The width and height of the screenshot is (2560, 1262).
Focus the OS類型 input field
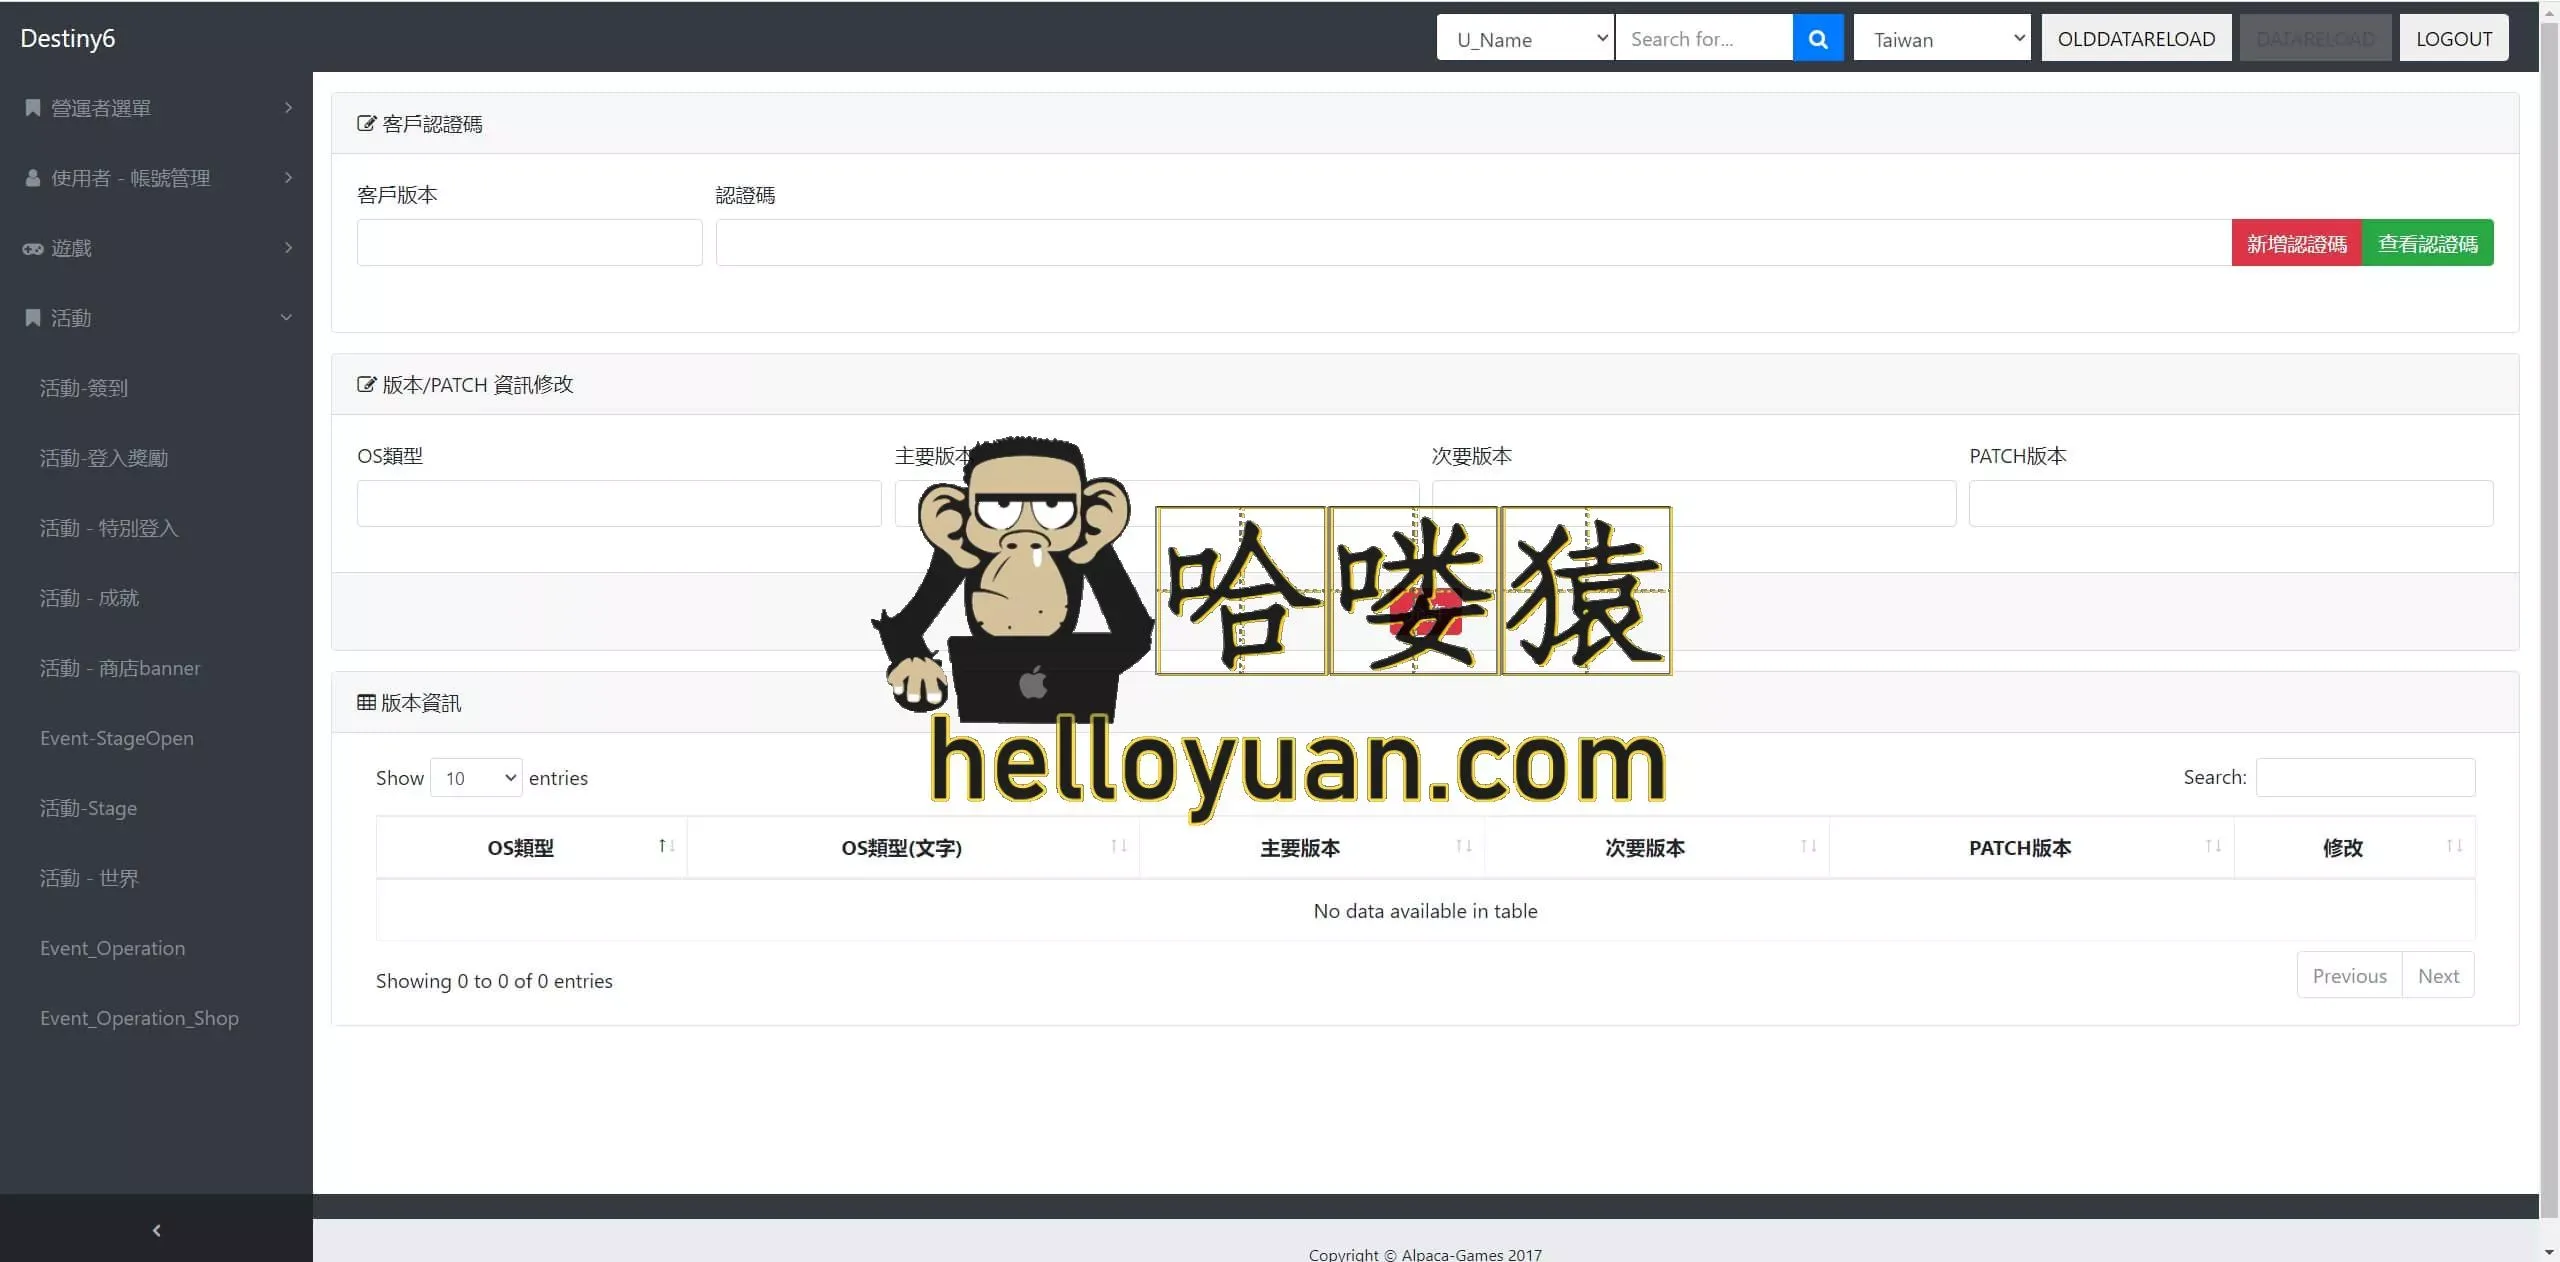619,503
